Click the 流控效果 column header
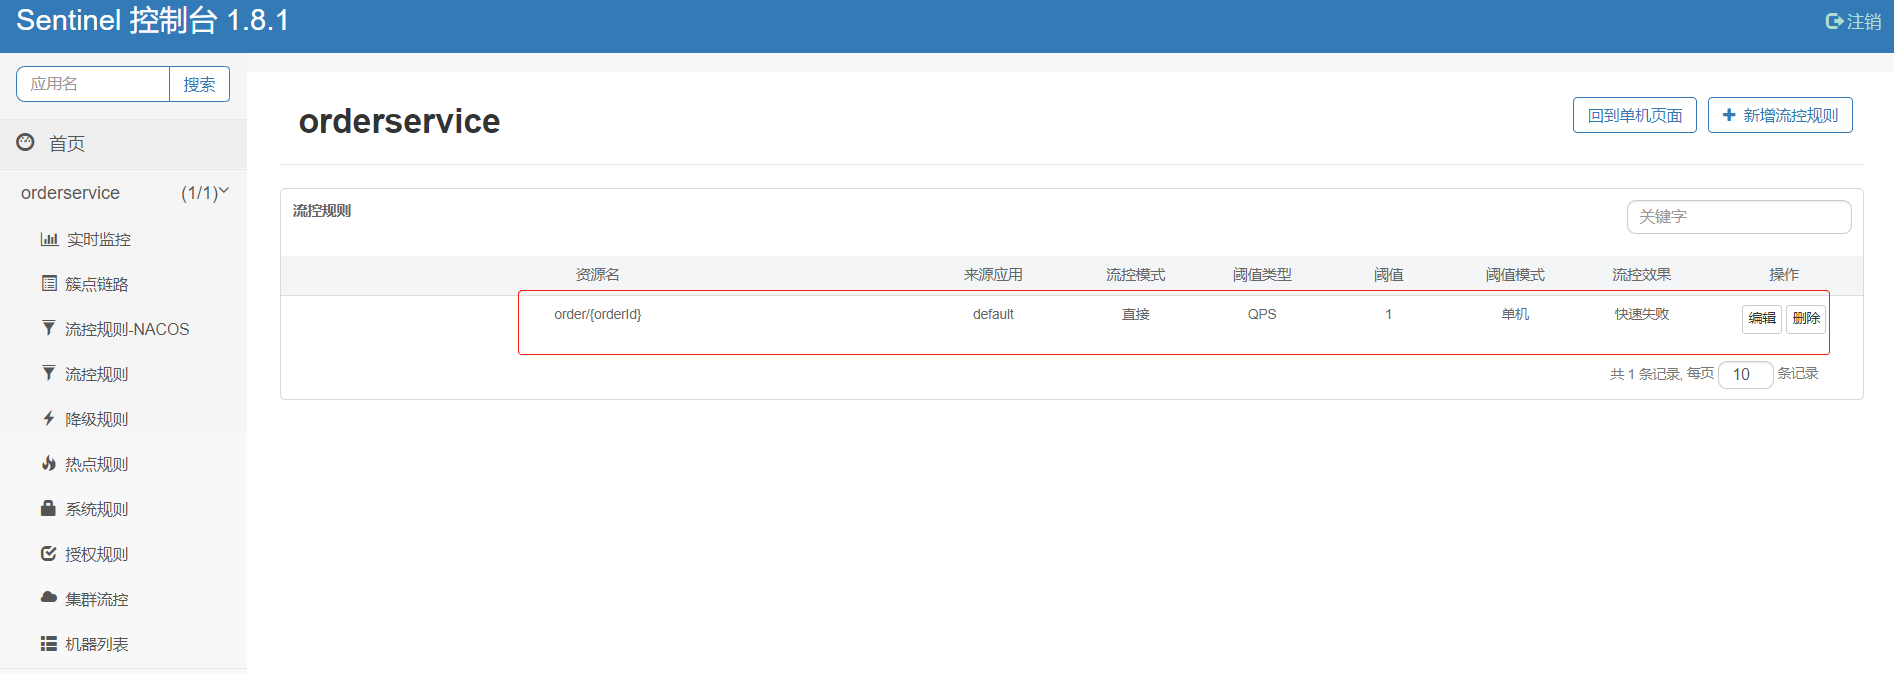 pos(1642,274)
